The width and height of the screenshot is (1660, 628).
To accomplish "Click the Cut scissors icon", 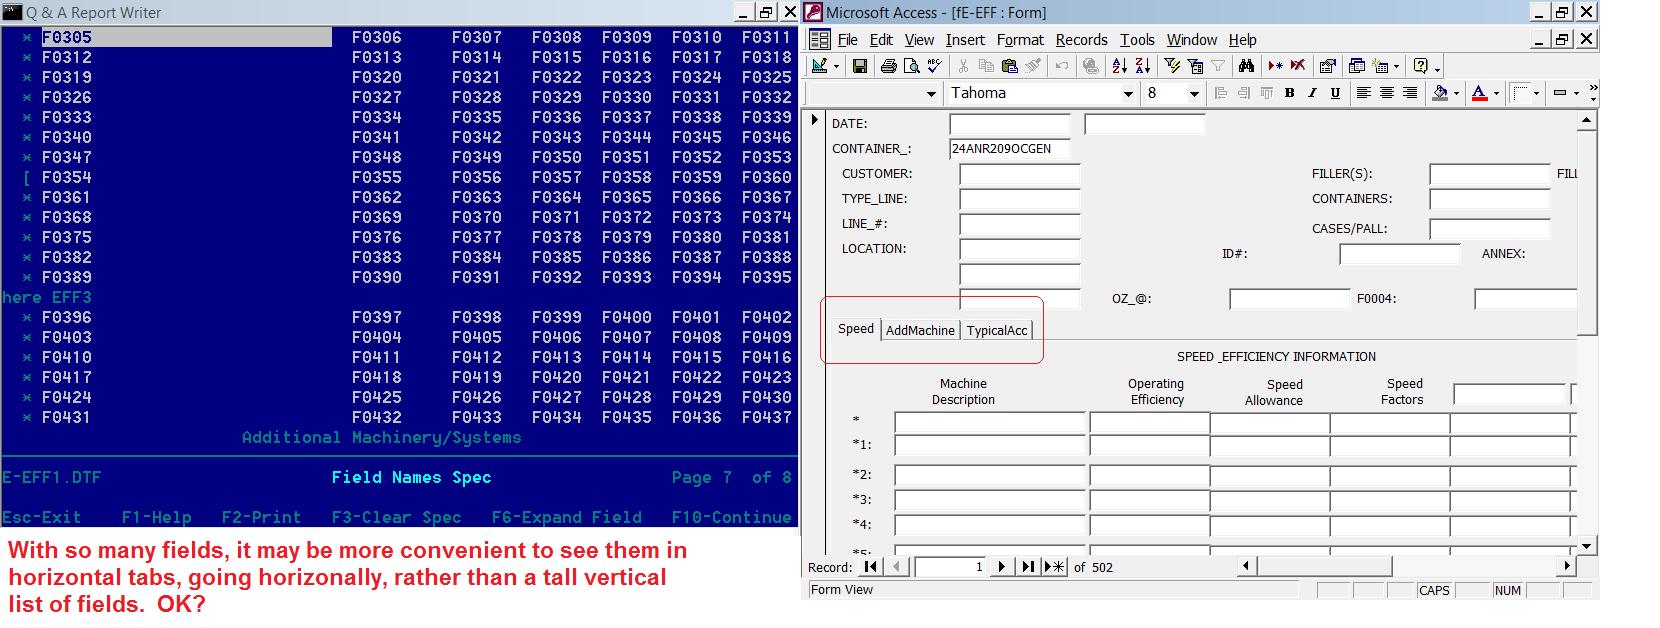I will coord(963,66).
